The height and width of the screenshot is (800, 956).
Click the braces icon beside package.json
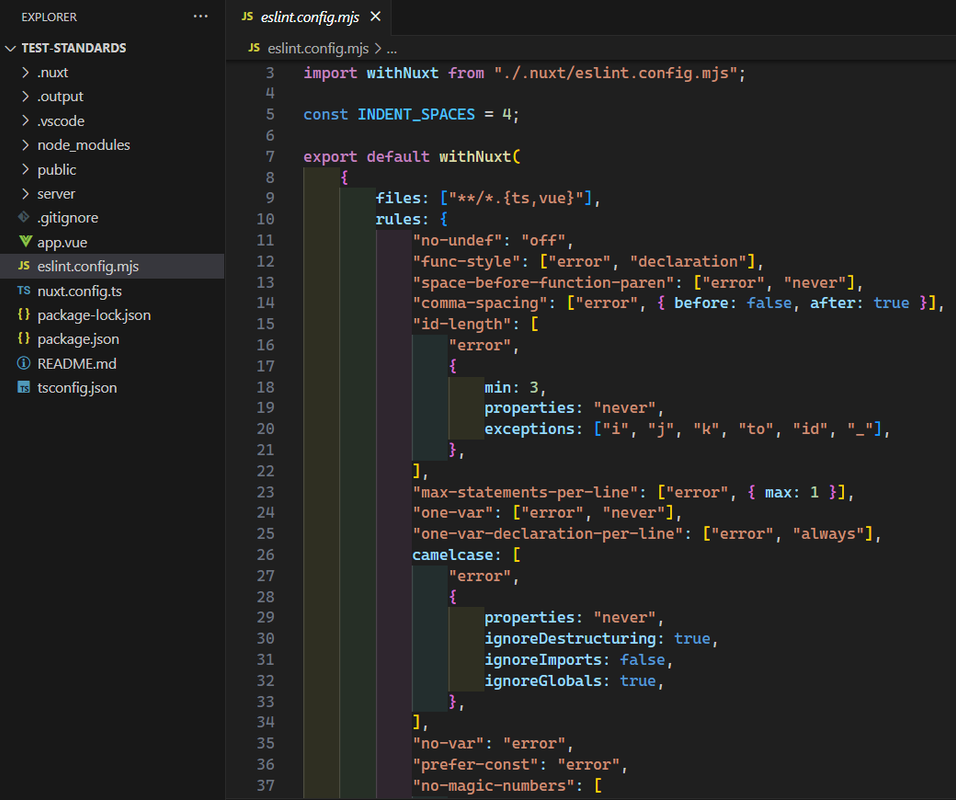(x=24, y=338)
